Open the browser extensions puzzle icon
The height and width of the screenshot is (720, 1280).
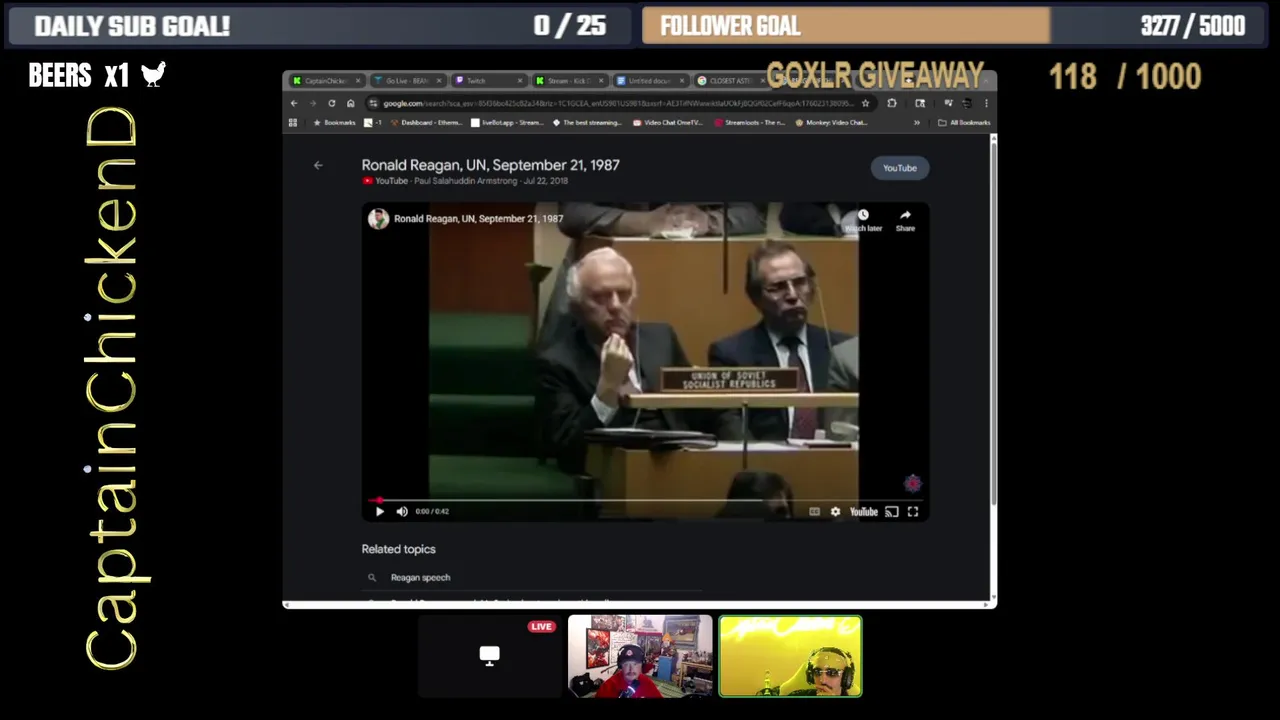892,103
